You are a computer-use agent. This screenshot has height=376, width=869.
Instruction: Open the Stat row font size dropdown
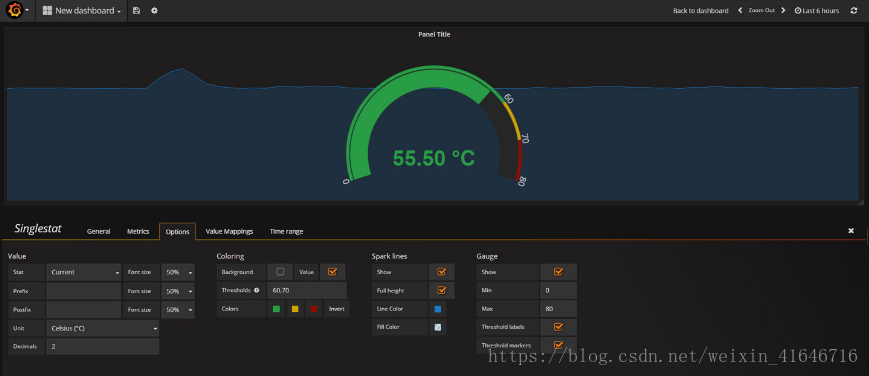coord(178,272)
